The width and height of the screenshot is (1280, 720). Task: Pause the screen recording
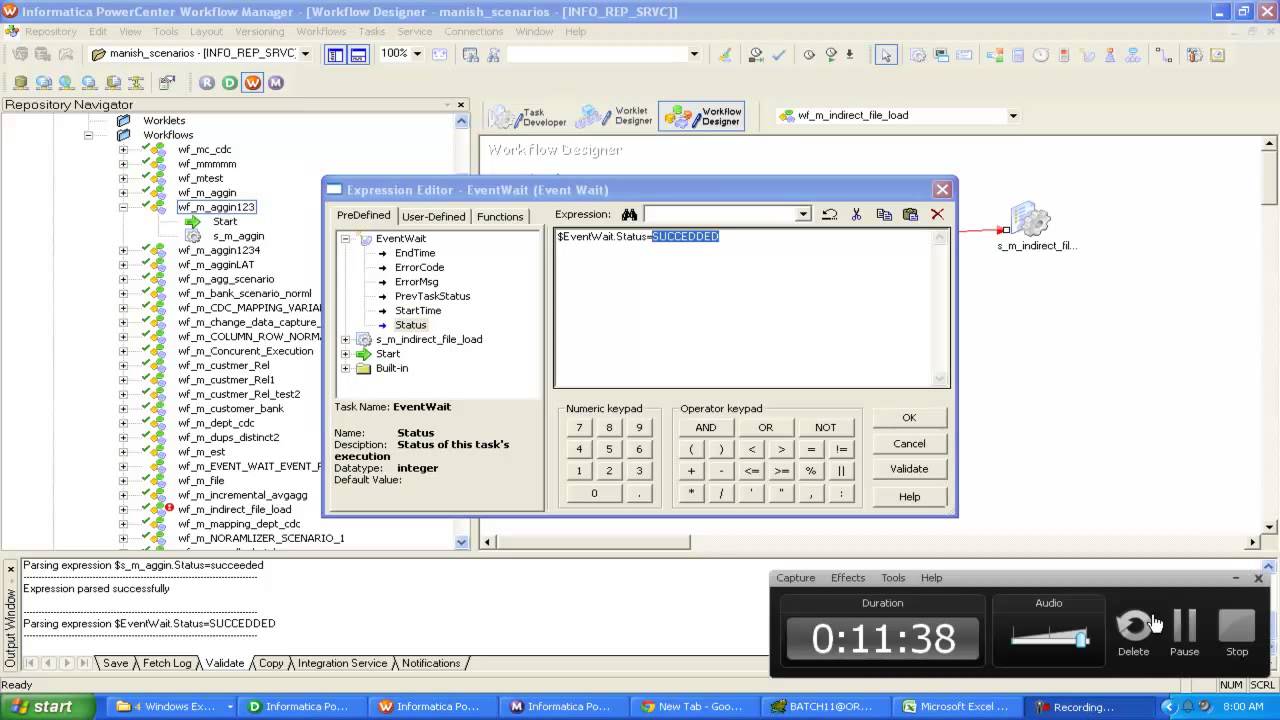1185,634
